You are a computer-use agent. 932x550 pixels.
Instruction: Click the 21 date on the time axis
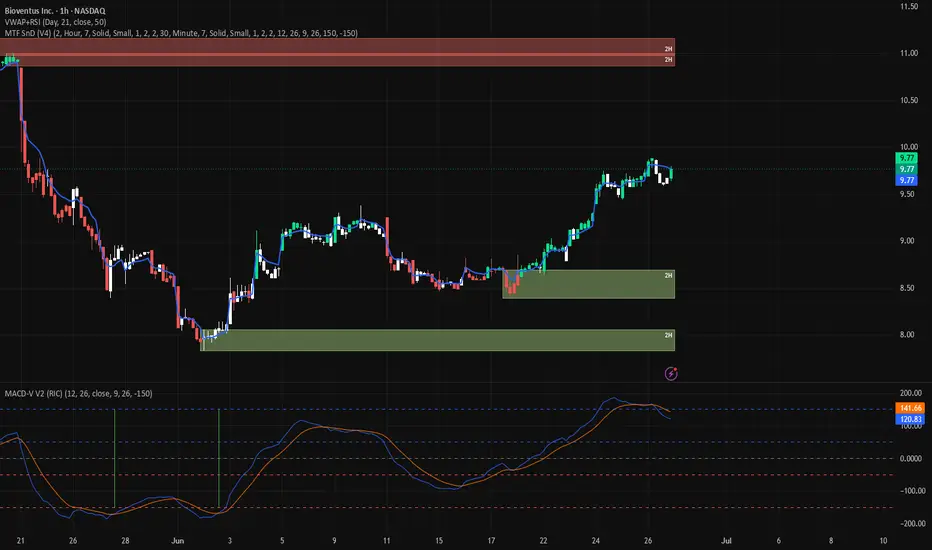click(21, 540)
